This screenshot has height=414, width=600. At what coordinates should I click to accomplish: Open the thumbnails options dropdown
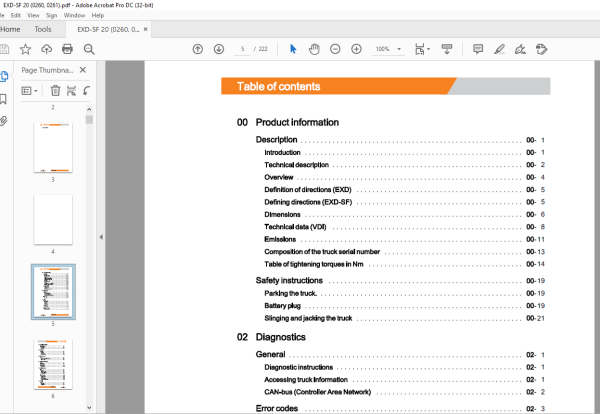[x=29, y=91]
